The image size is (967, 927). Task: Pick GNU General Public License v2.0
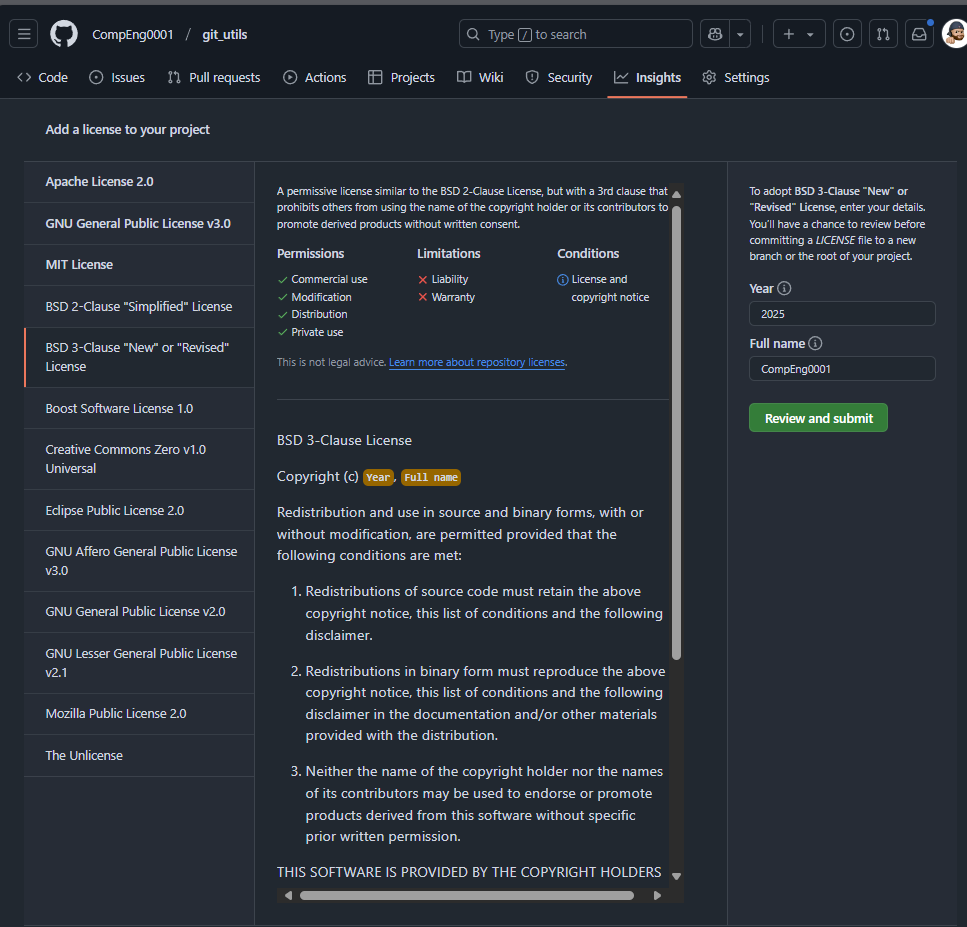pyautogui.click(x=139, y=612)
